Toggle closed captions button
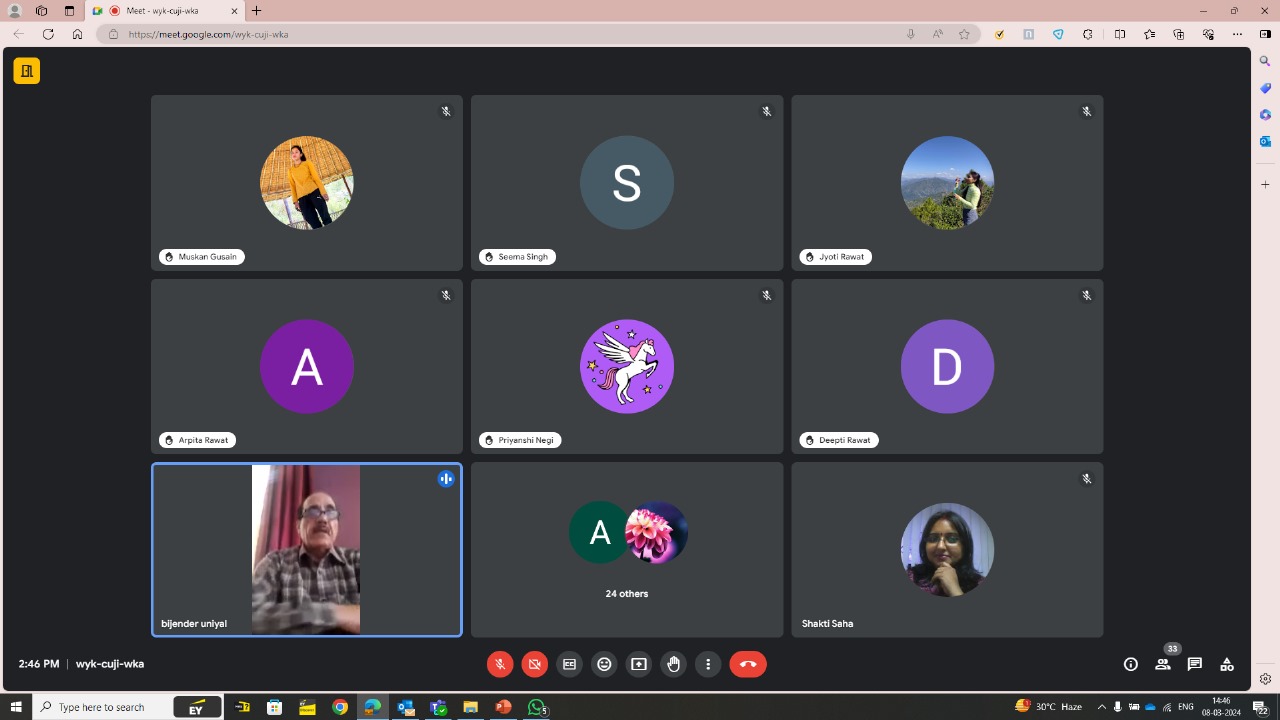Viewport: 1280px width, 720px height. pos(569,664)
